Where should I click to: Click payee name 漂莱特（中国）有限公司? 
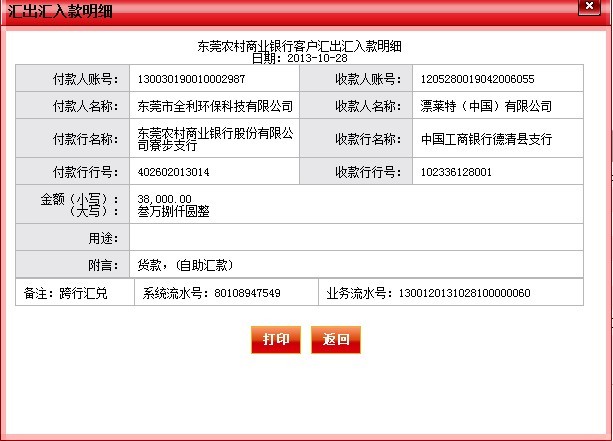[x=486, y=106]
